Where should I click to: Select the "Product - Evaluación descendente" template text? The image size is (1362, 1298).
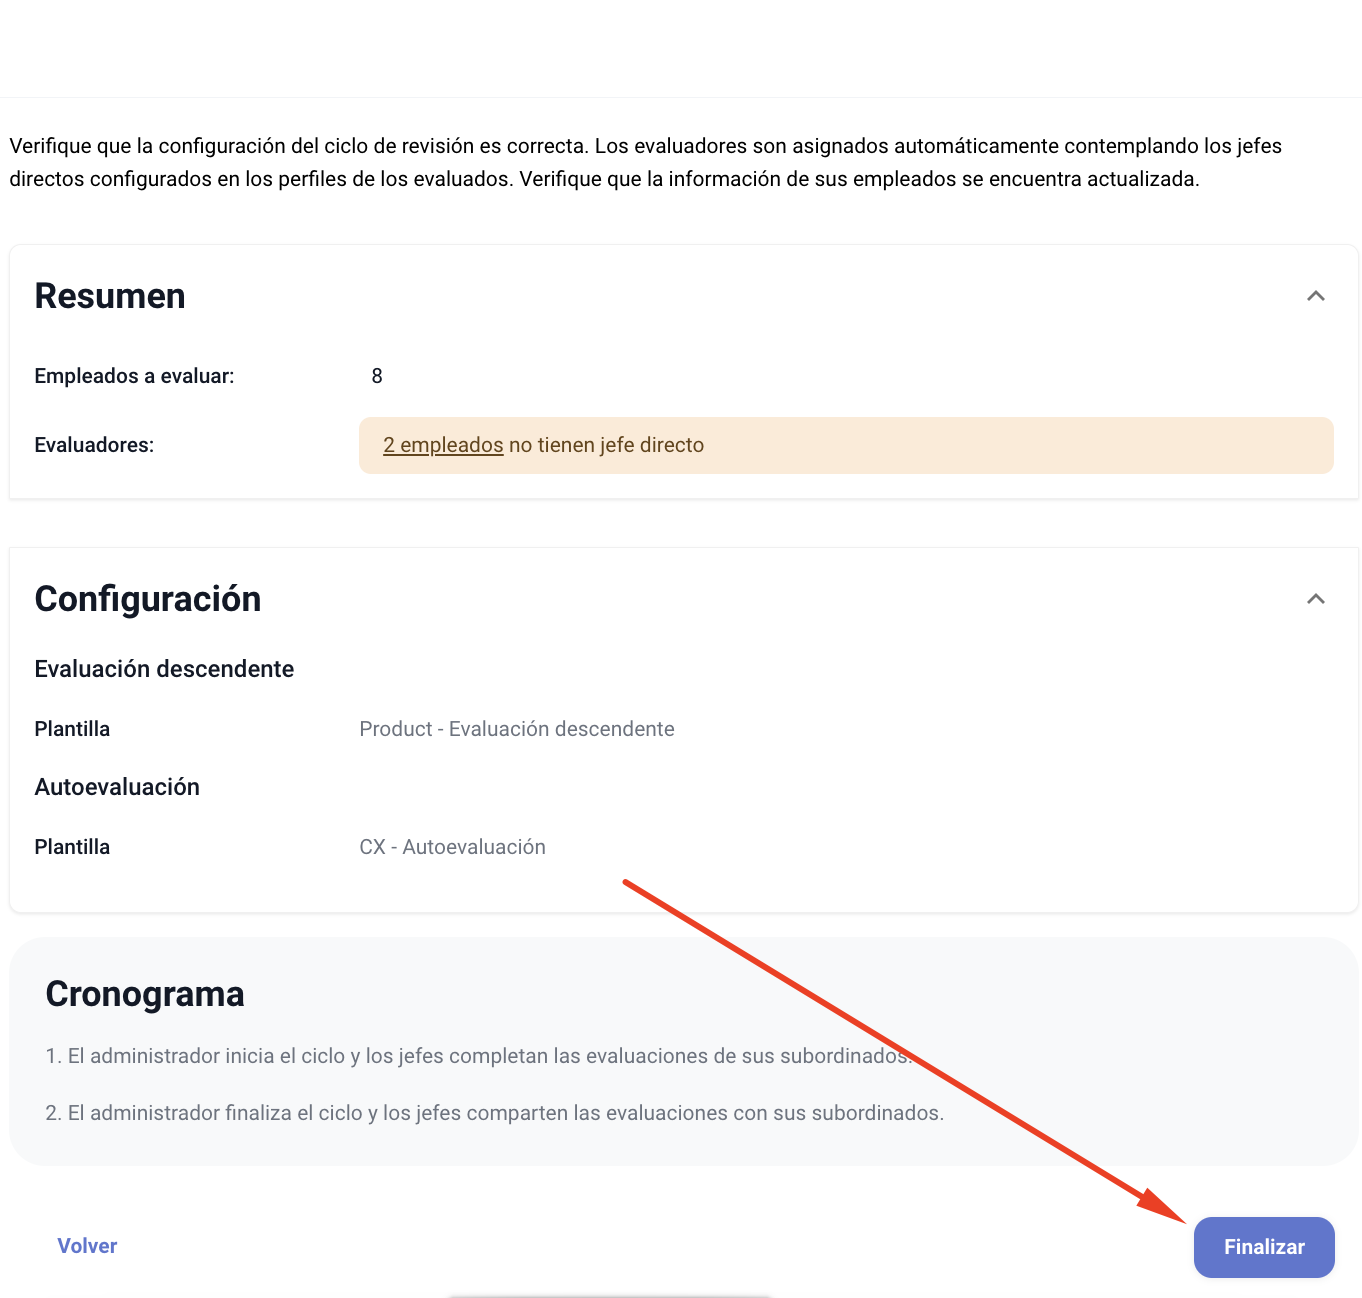click(516, 729)
